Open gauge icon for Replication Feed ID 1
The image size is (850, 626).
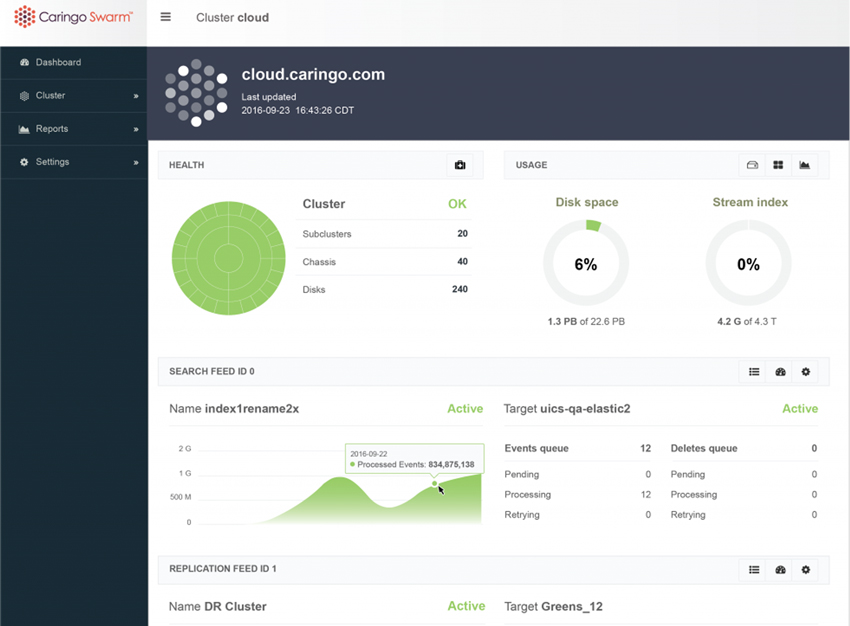(780, 570)
